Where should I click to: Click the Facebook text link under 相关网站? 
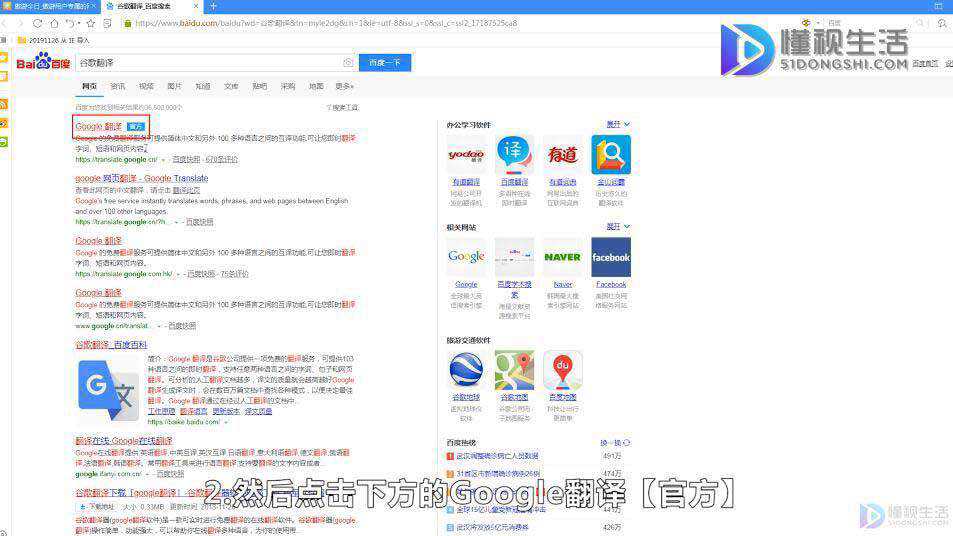point(611,284)
